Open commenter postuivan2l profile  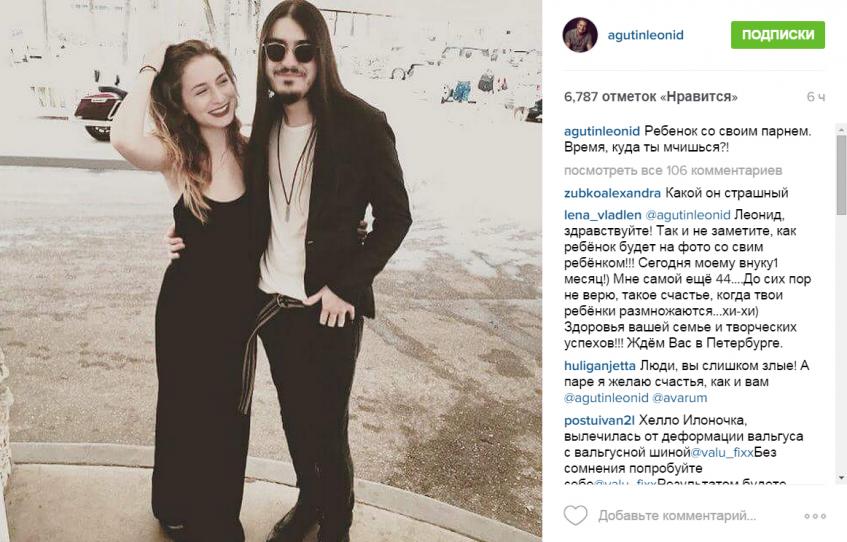coord(599,420)
